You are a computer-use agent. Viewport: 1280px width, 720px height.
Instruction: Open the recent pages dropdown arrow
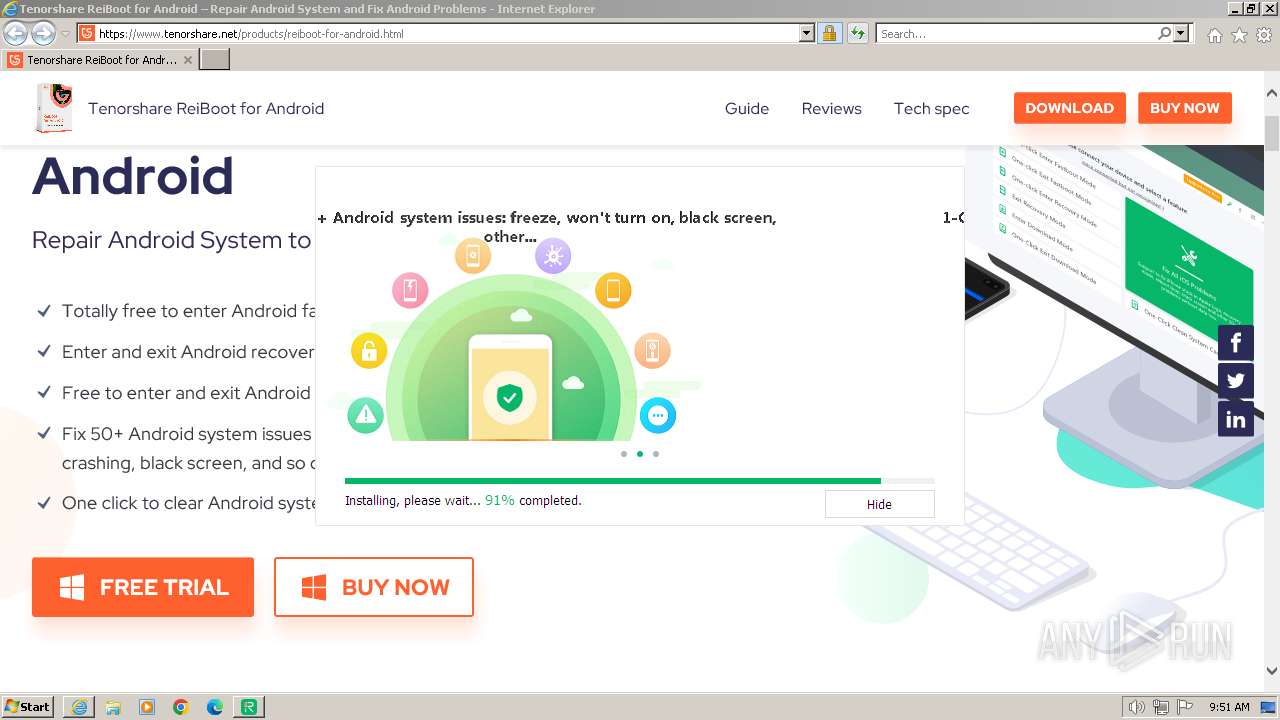[65, 34]
